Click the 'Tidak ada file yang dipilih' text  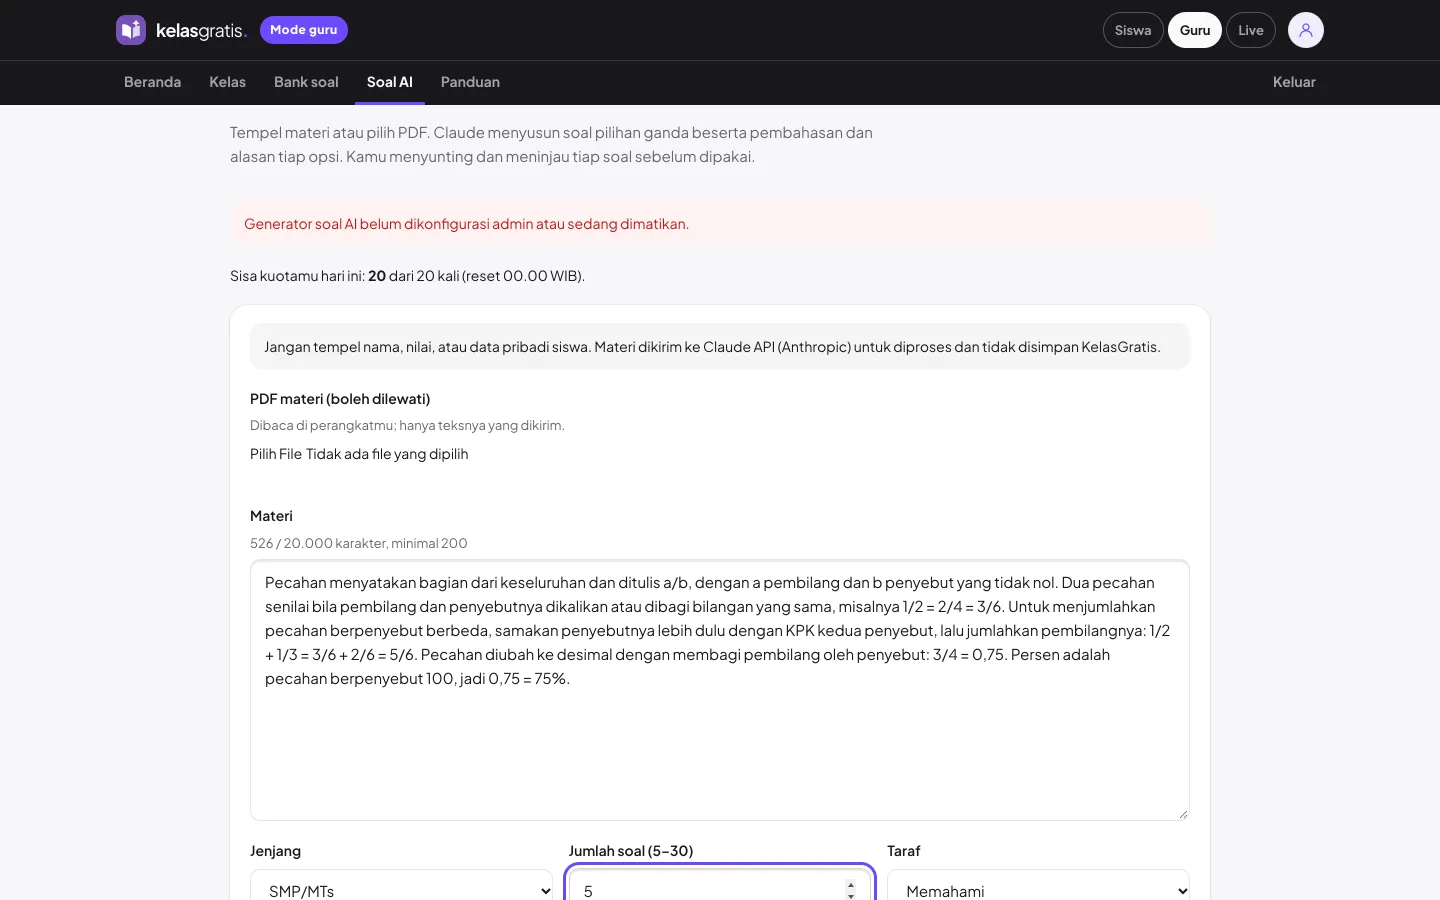tap(387, 454)
